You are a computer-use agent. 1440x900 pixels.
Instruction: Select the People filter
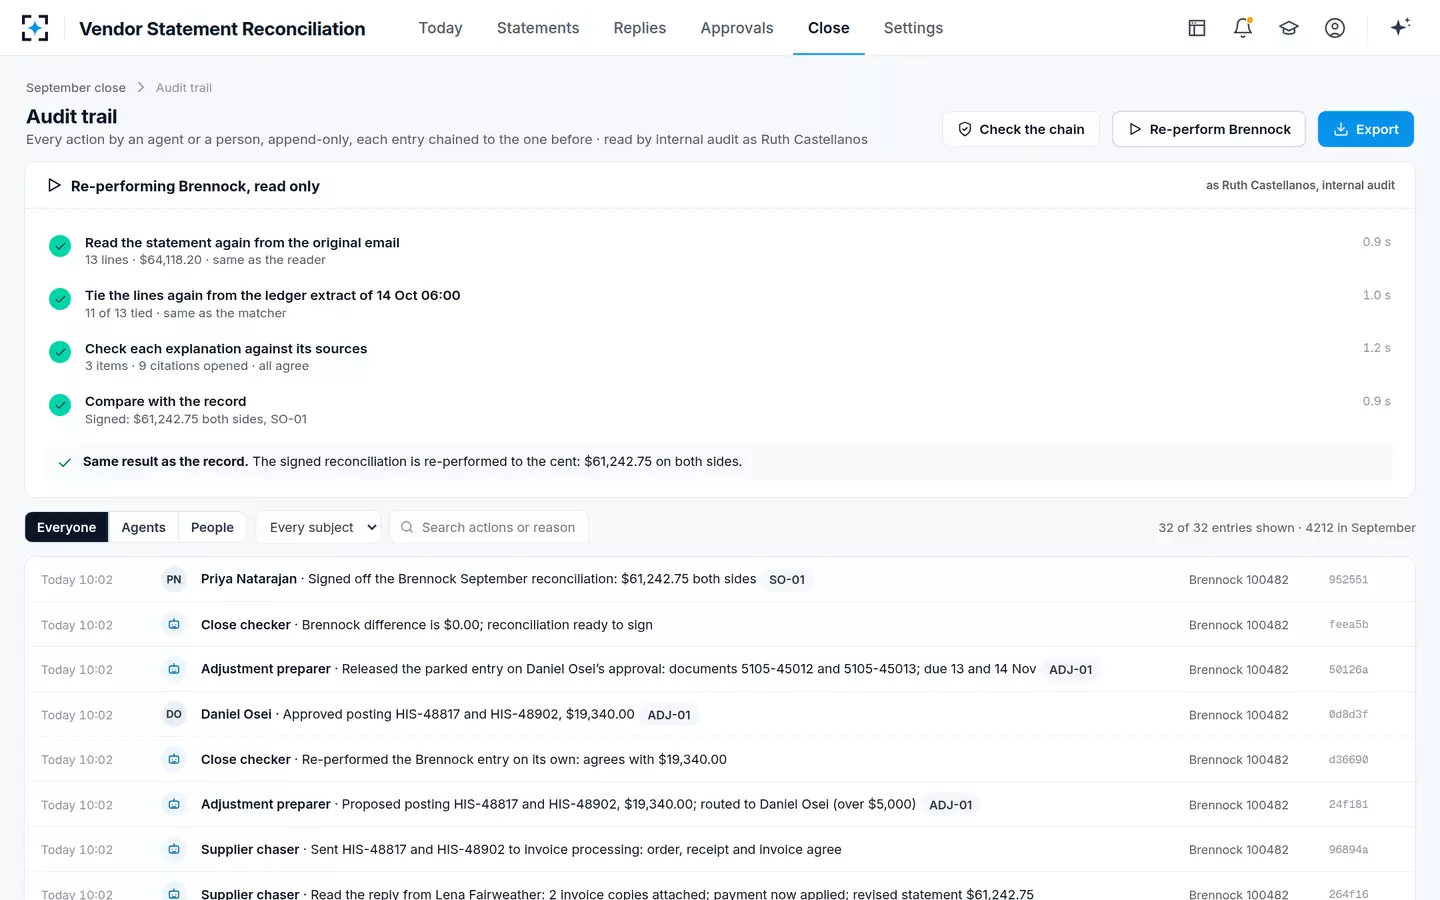point(212,527)
